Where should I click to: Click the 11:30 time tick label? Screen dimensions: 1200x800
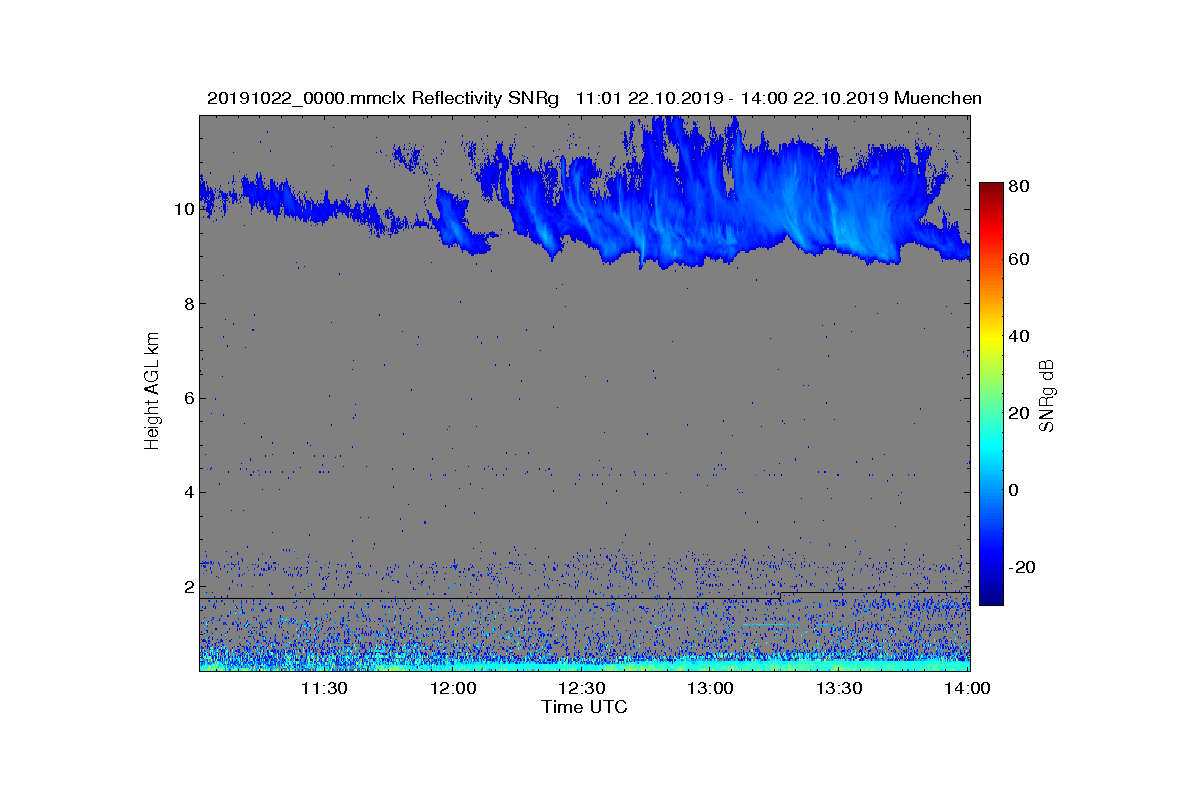point(324,689)
